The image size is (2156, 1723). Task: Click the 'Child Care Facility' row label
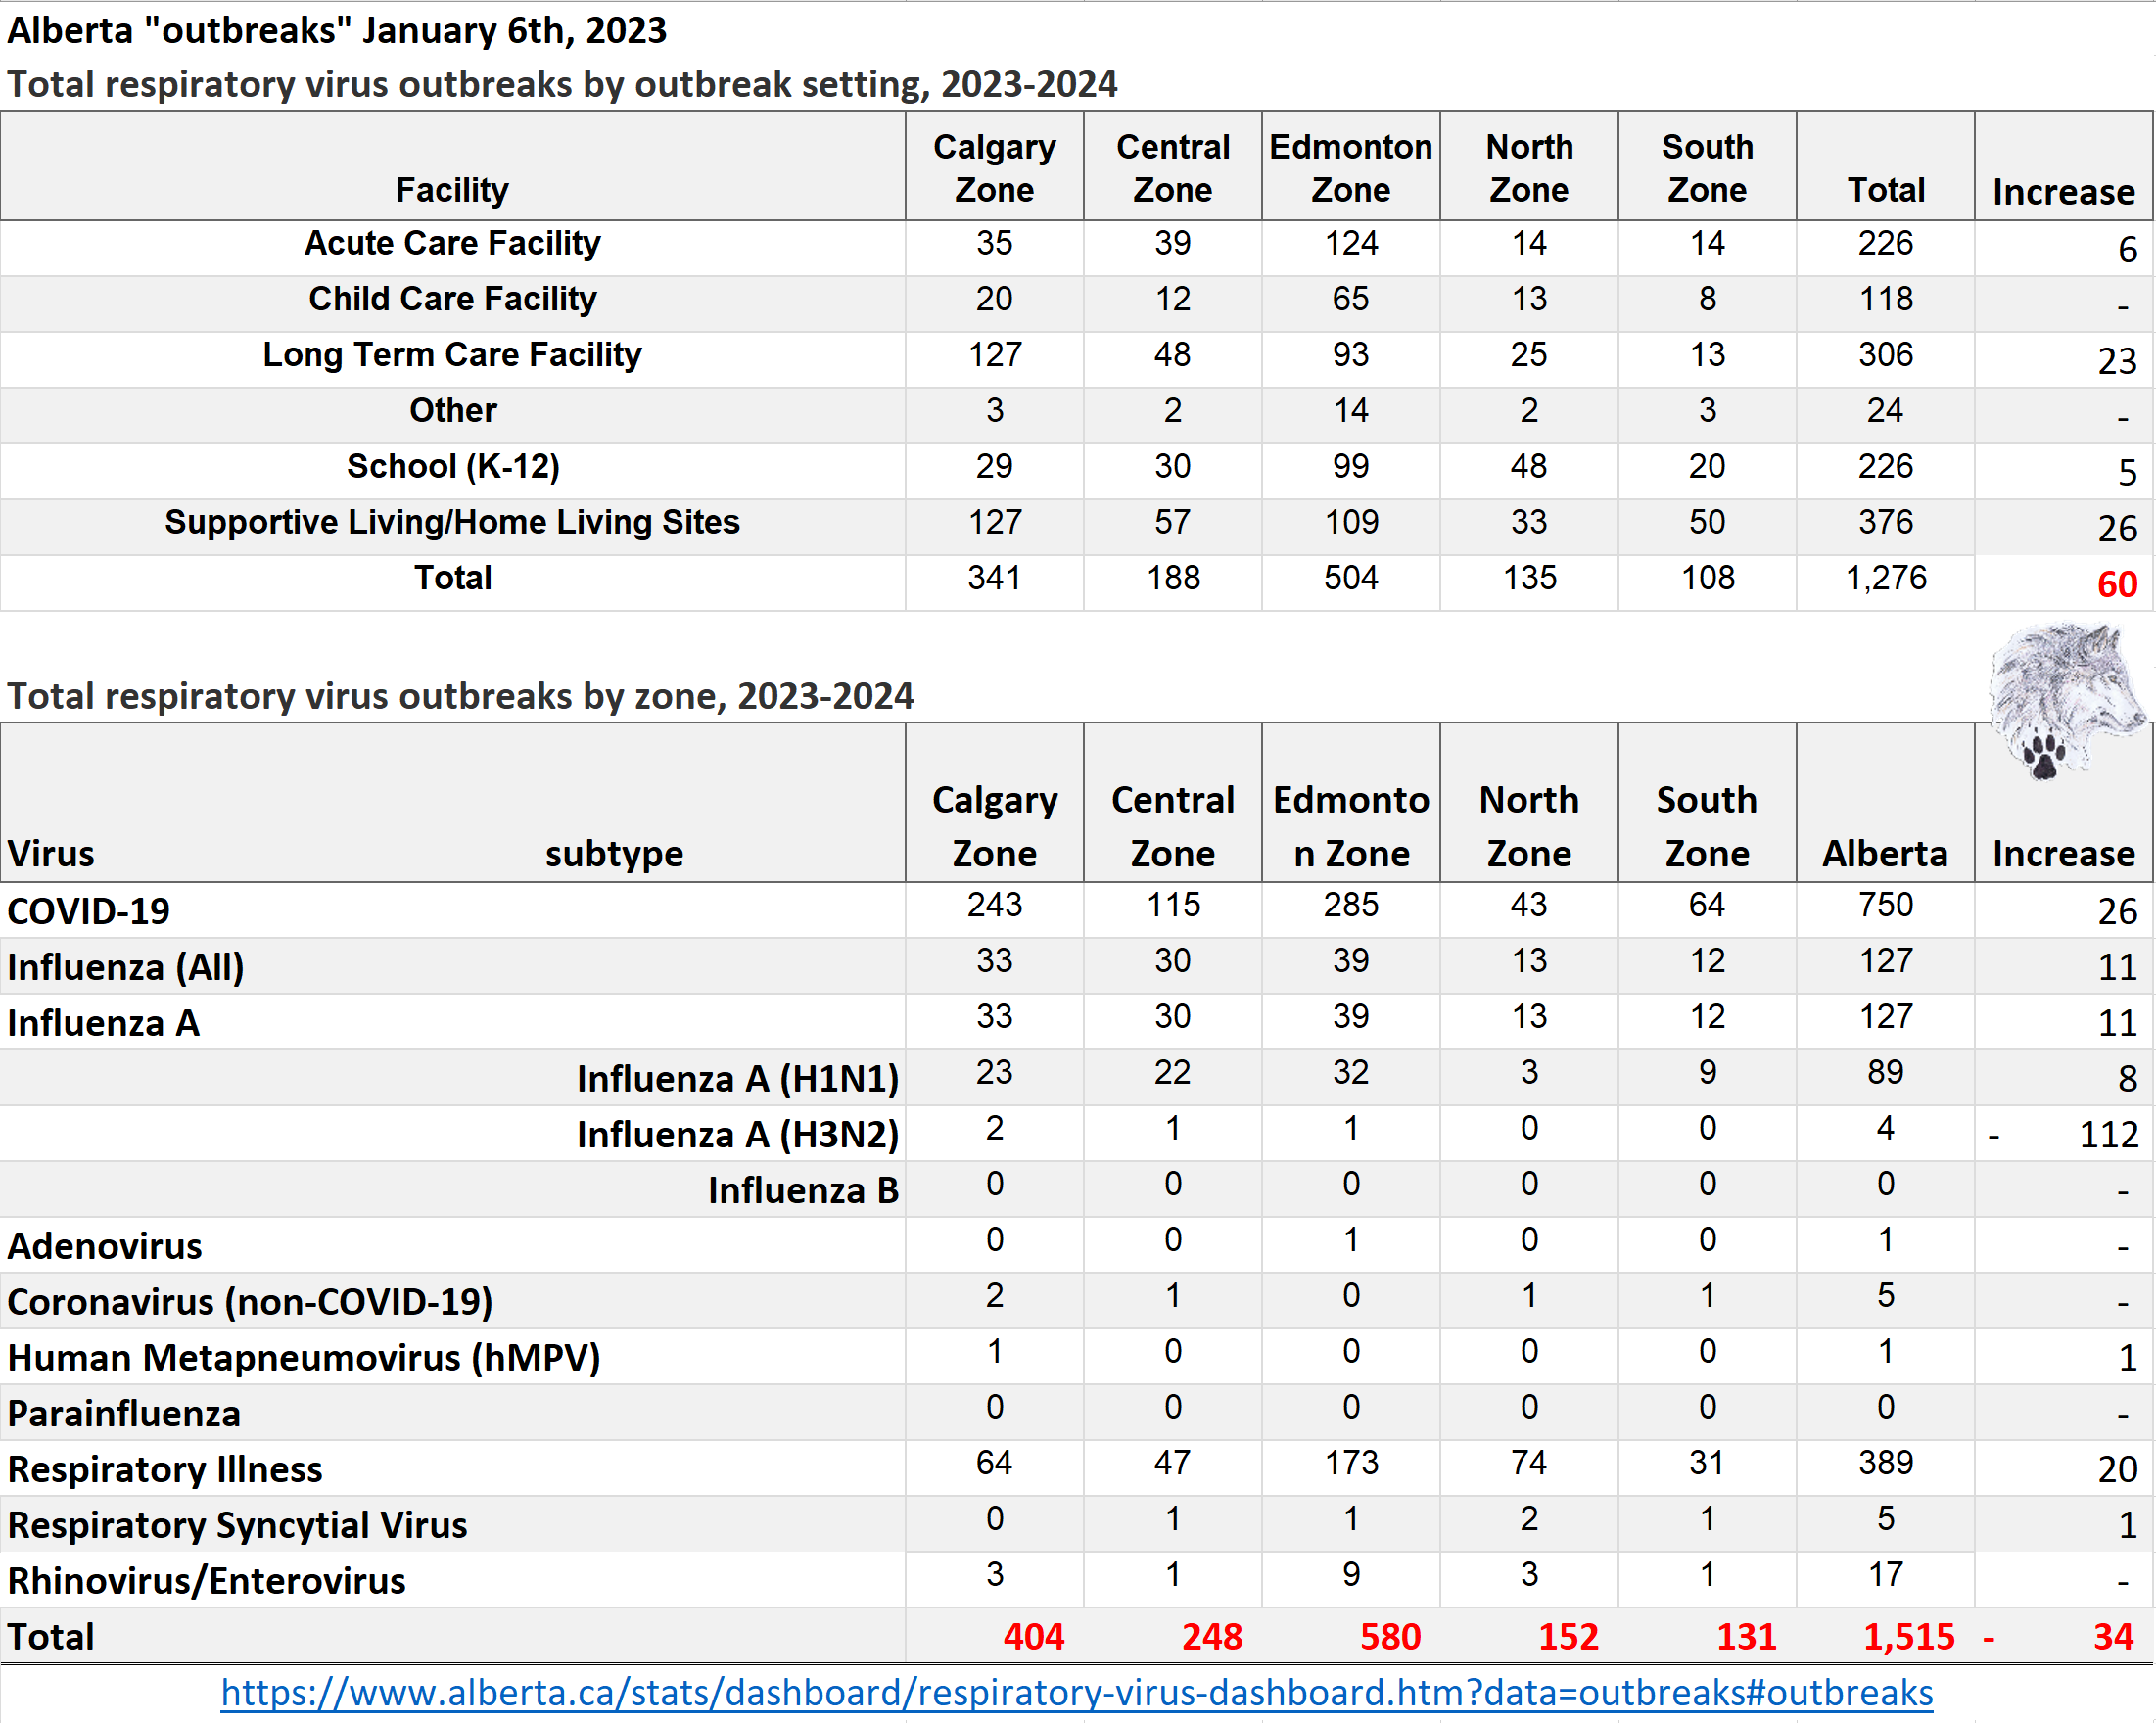[452, 299]
